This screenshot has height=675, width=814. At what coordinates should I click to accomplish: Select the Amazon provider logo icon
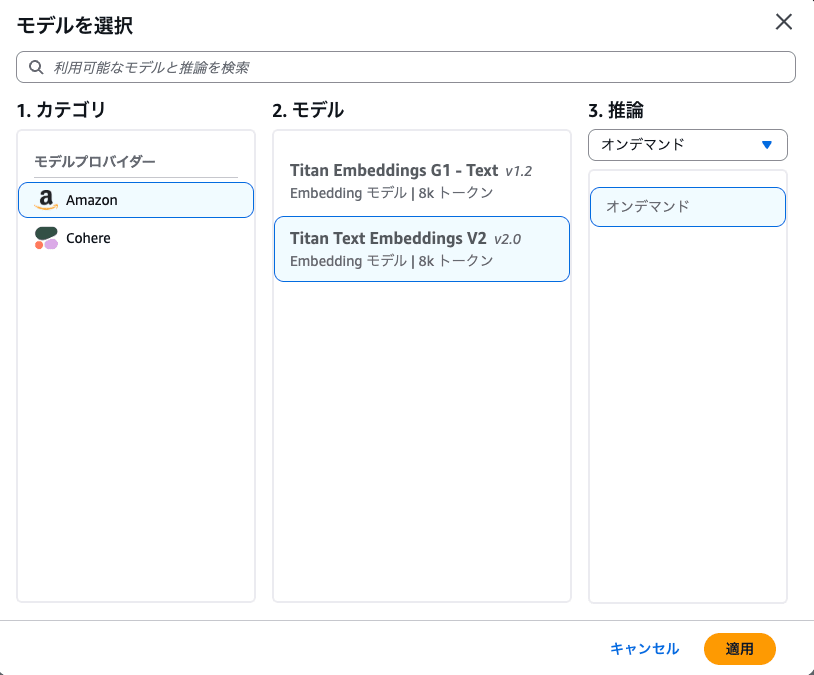coord(46,200)
